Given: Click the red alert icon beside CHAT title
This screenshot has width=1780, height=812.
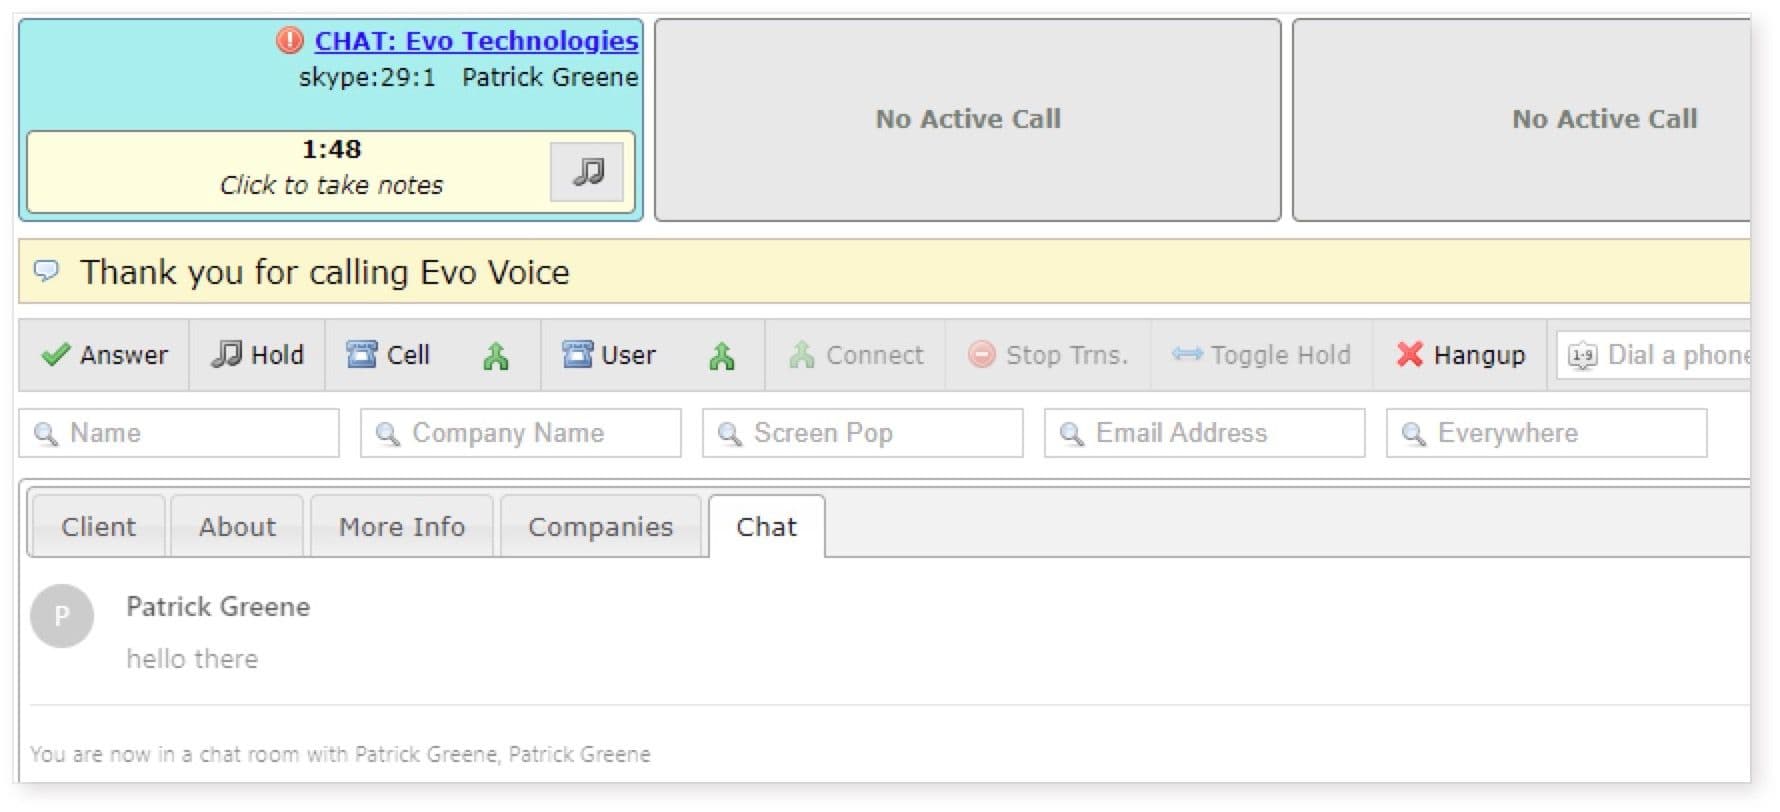Looking at the screenshot, I should click(289, 41).
